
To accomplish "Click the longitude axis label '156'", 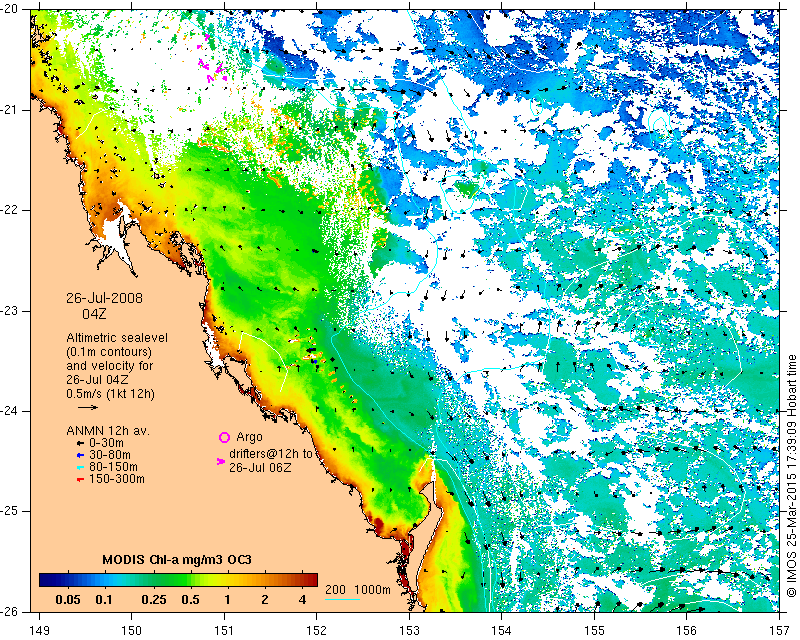I will 687,631.
